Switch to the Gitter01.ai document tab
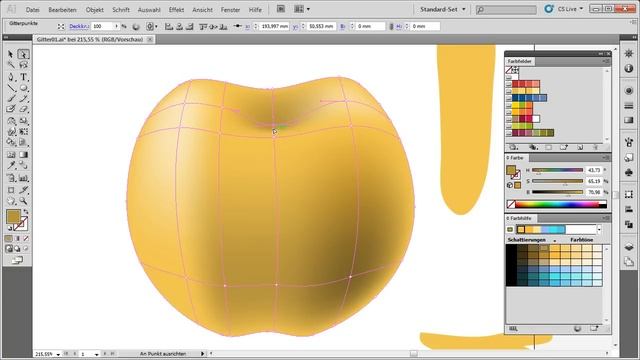Viewport: 640px width, 360px height. tap(90, 40)
